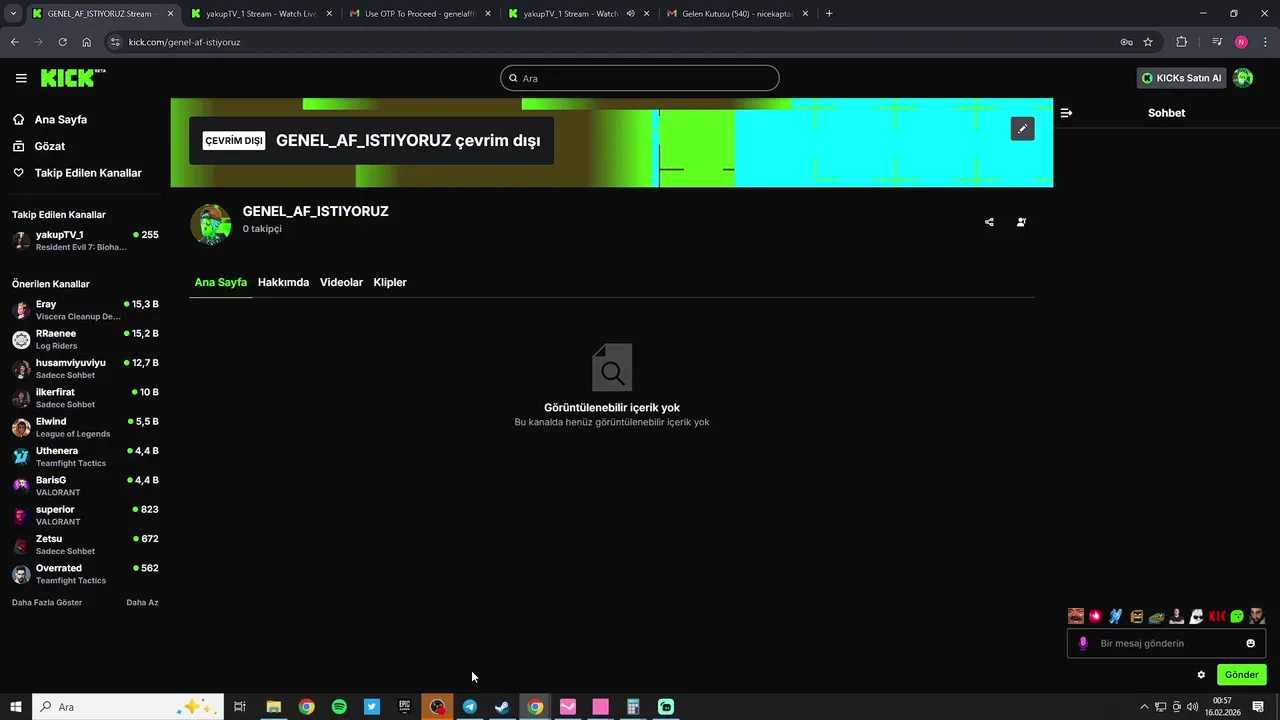This screenshot has width=1280, height=720.
Task: Open Chrome three-dot menu
Action: pos(1265,42)
